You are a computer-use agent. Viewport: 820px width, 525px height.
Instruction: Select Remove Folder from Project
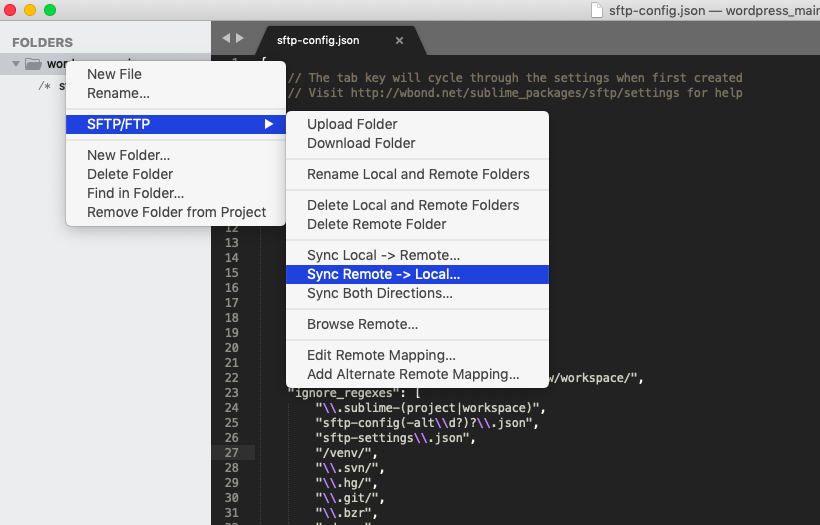[176, 212]
